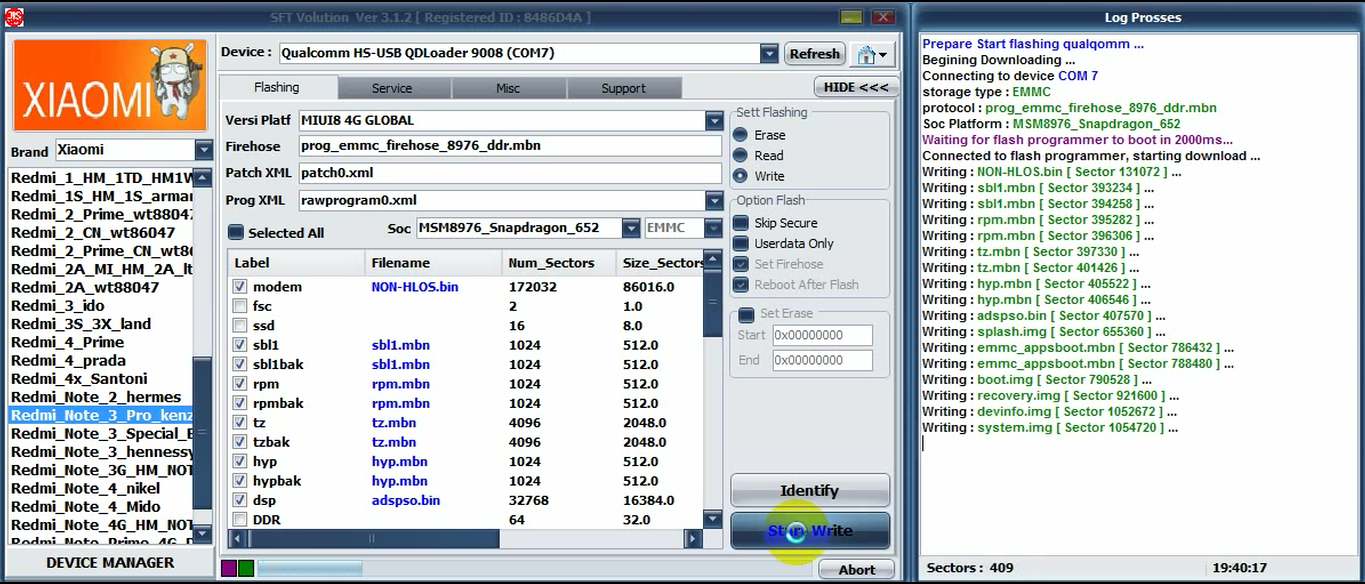Click the erase Start address field
This screenshot has width=1365, height=584.
click(x=822, y=335)
